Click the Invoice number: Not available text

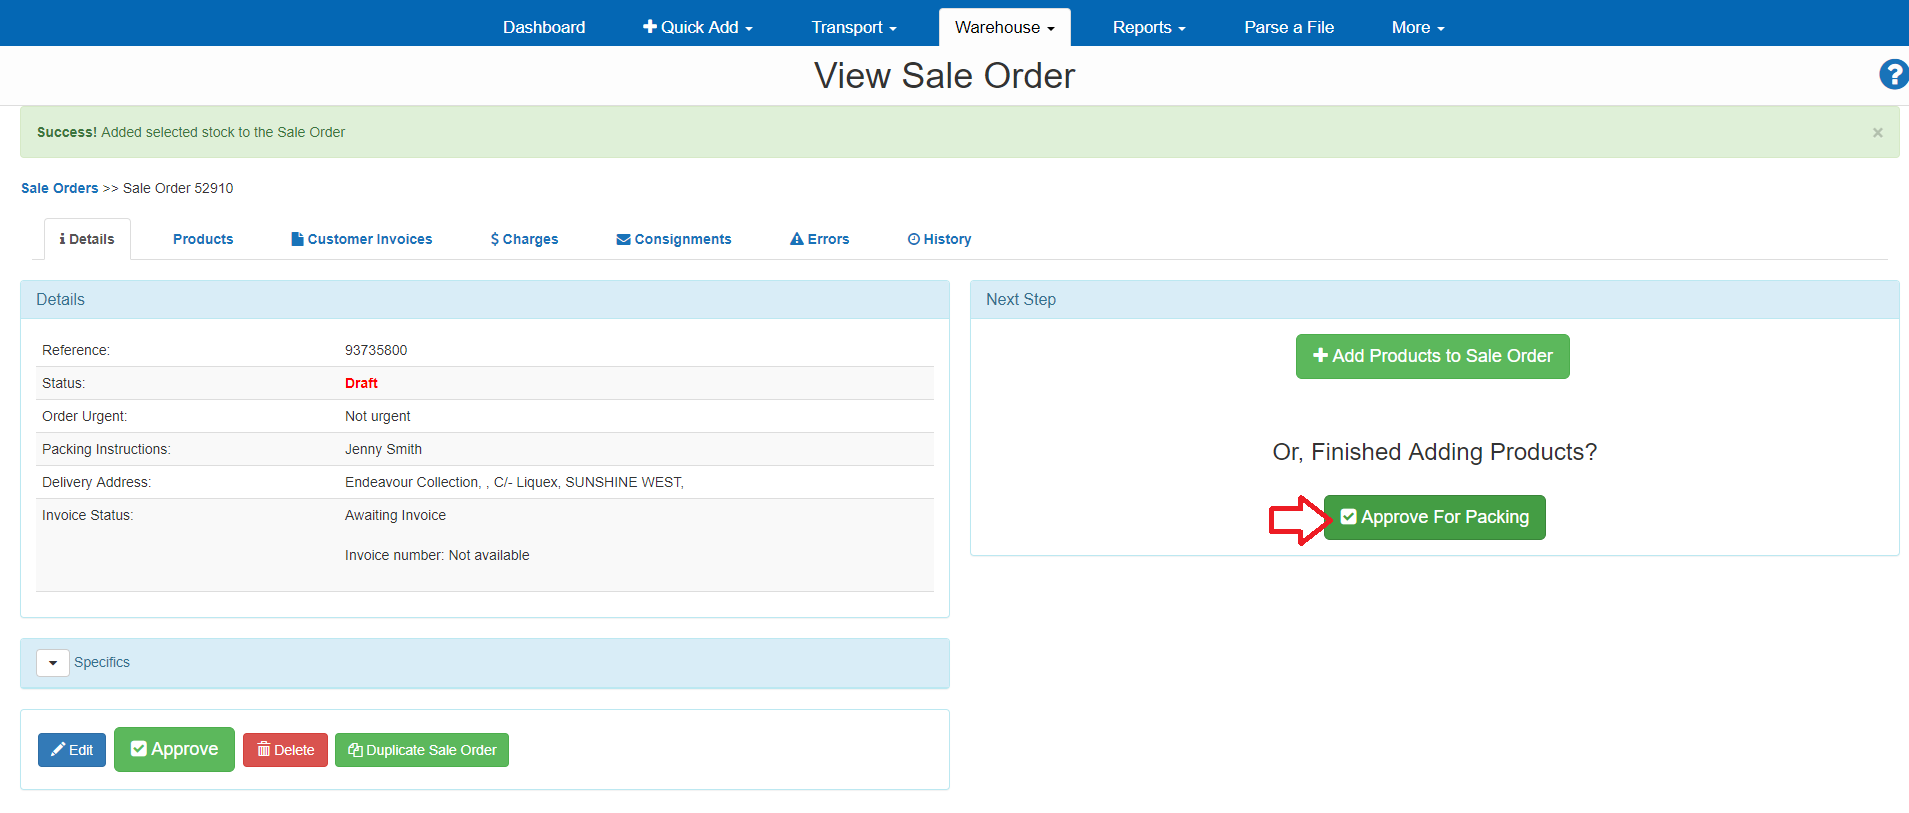[437, 555]
